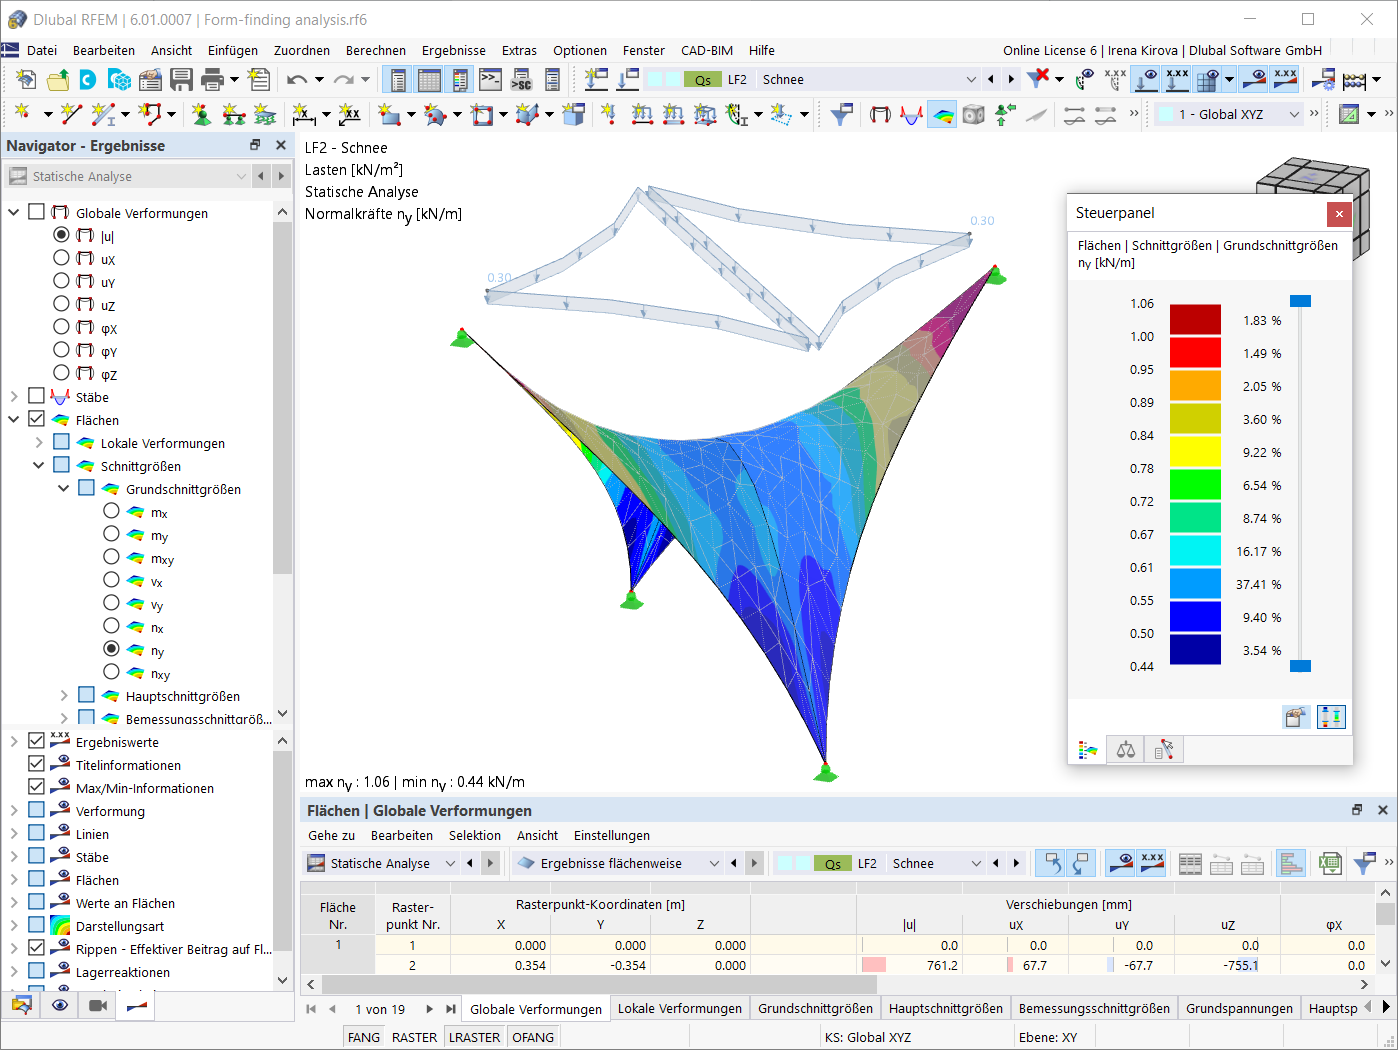1400x1050 pixels.
Task: Enable the Globale Verformungen checkbox
Action: pyautogui.click(x=37, y=212)
